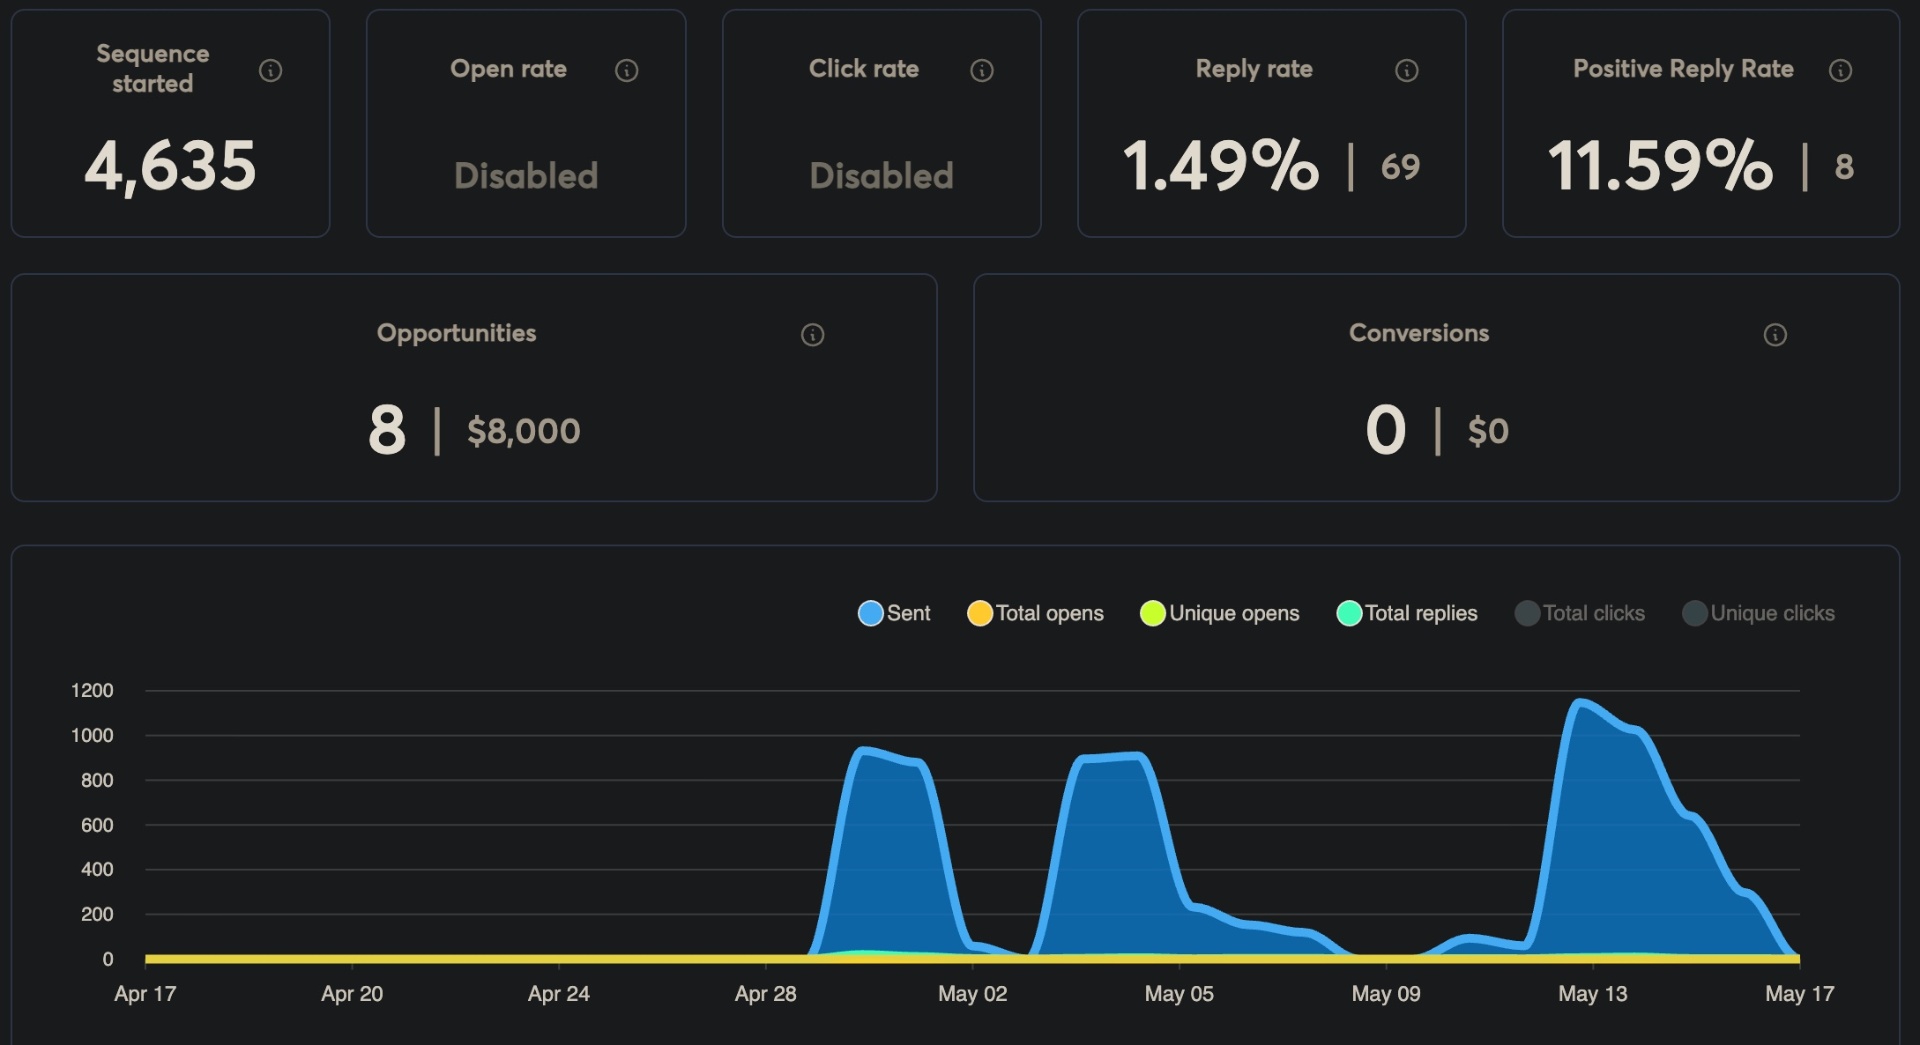Click the 1.49% reply rate value
1920x1045 pixels.
pos(1220,166)
